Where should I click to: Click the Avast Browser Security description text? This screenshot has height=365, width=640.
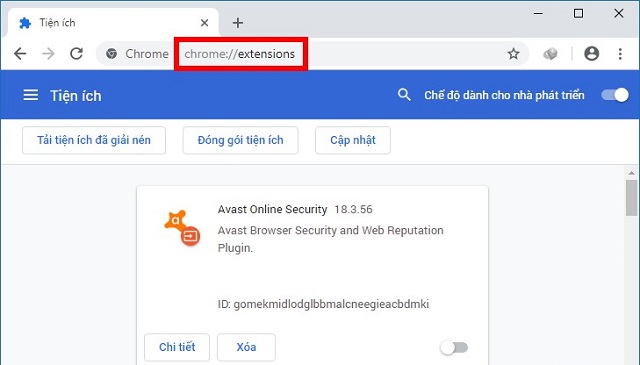click(330, 239)
